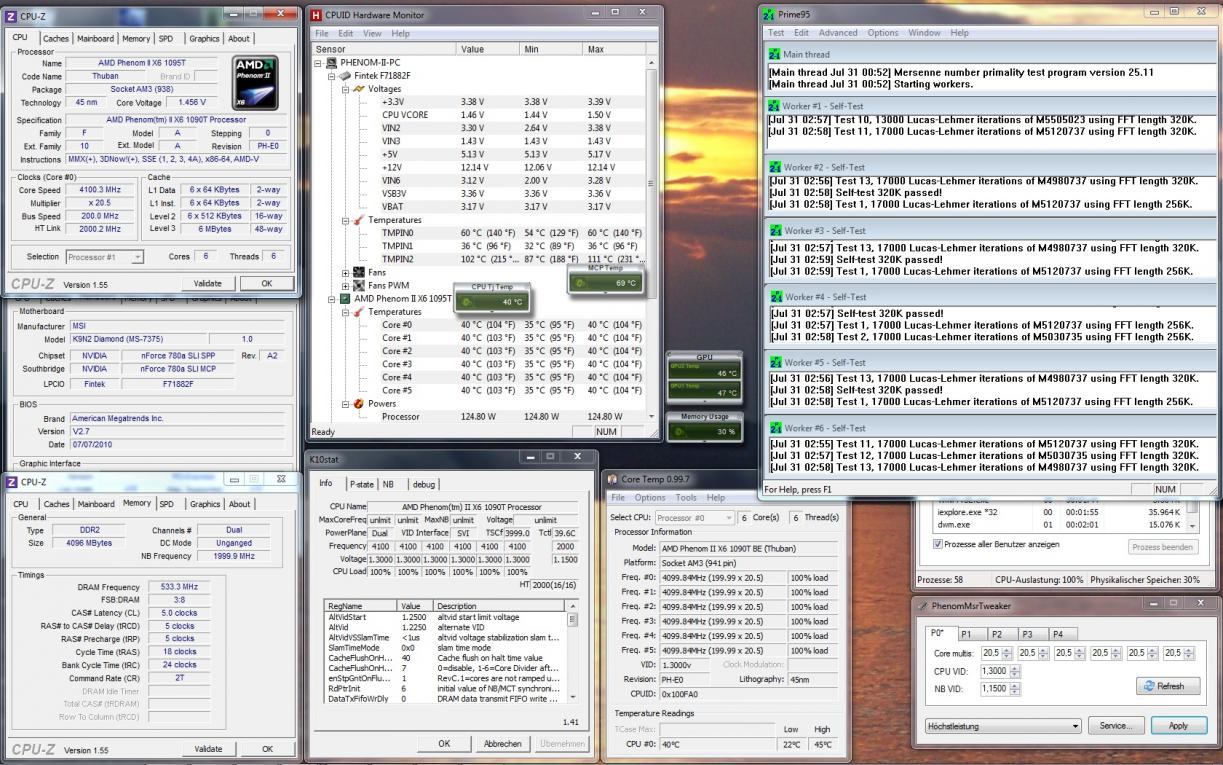Click the NB VID stepper in PhenomMsrTweaker
This screenshot has width=1223, height=765.
(x=1015, y=689)
